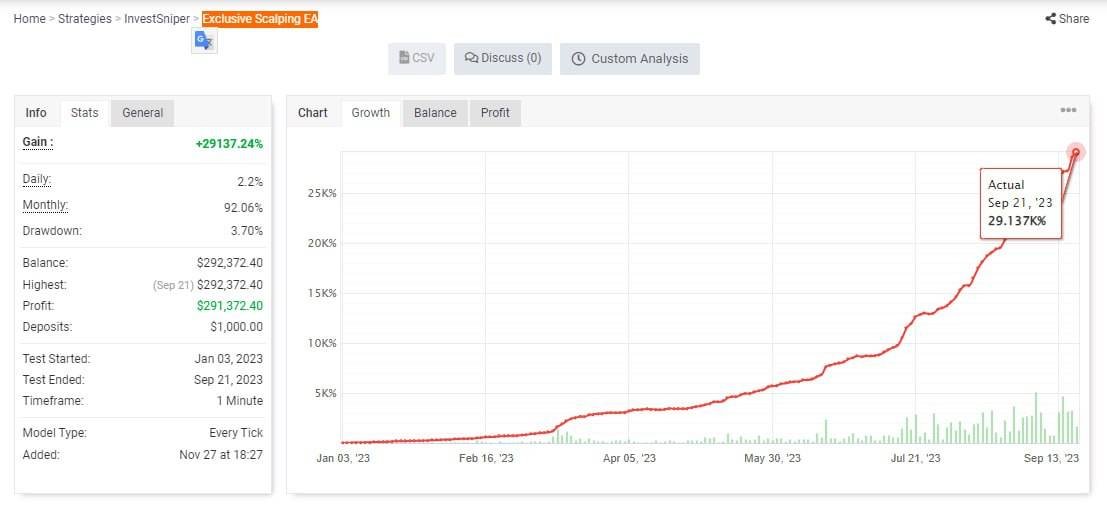
Task: Open the chart options ellipsis menu
Action: click(1068, 111)
